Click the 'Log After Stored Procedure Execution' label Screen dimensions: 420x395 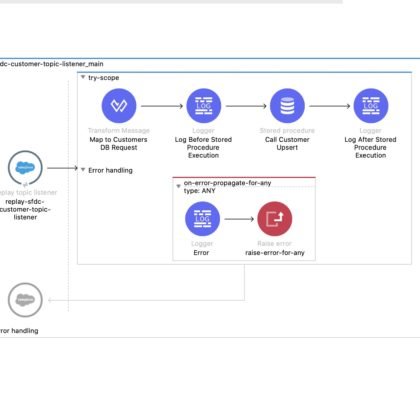370,147
